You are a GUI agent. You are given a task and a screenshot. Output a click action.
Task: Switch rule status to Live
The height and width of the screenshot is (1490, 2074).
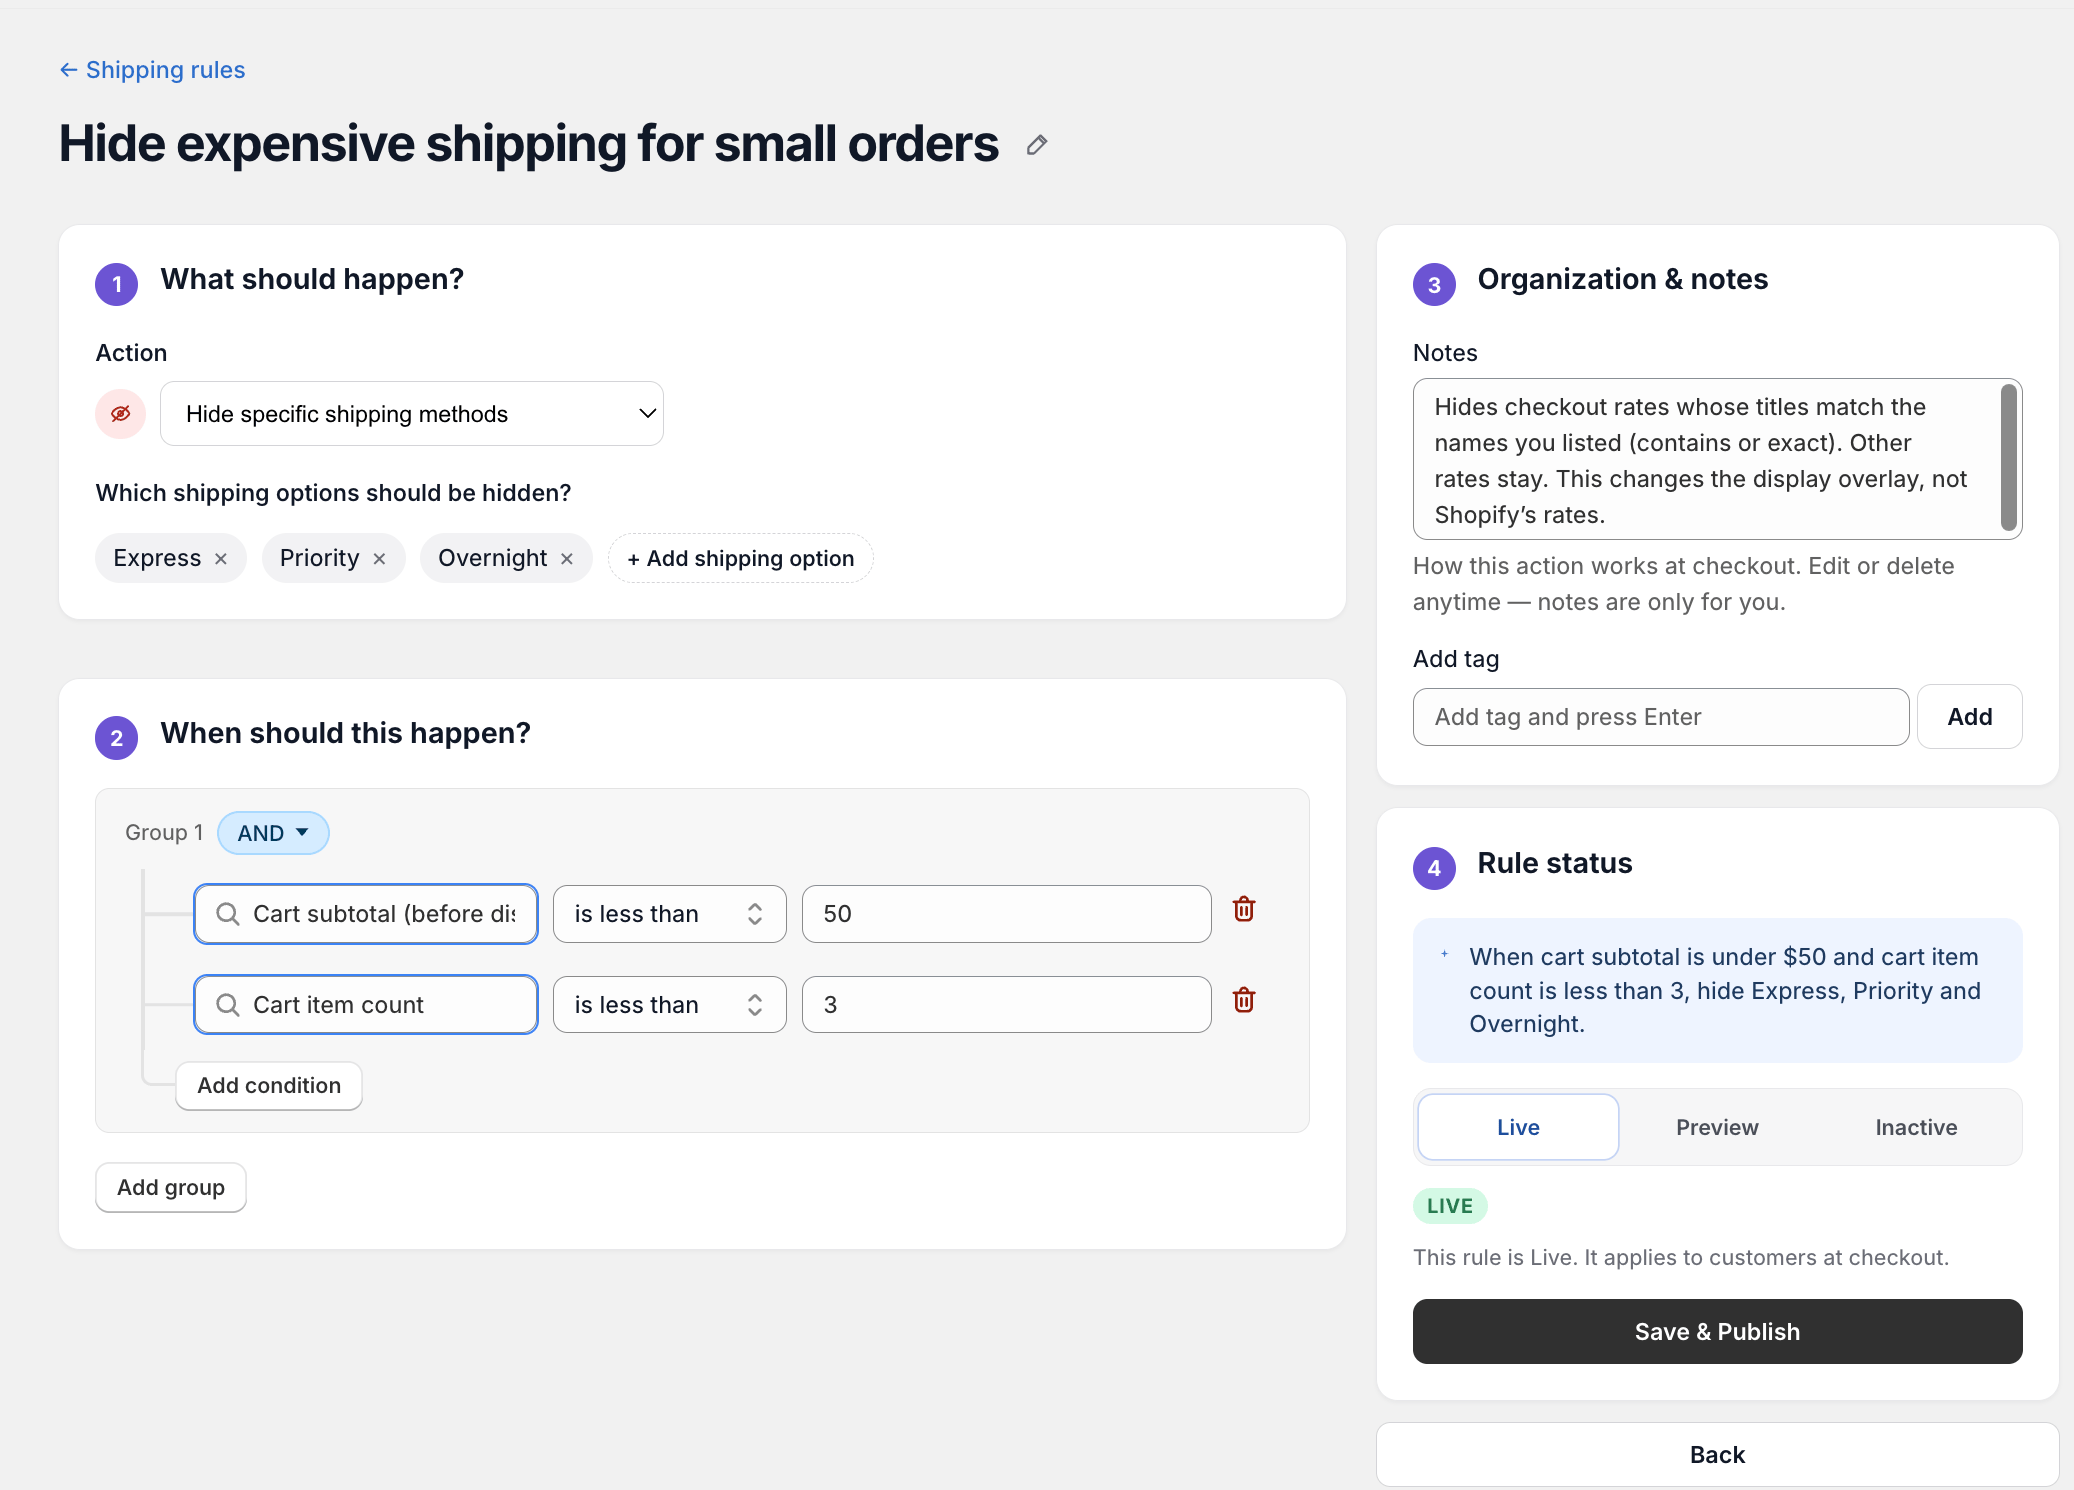click(1518, 1127)
